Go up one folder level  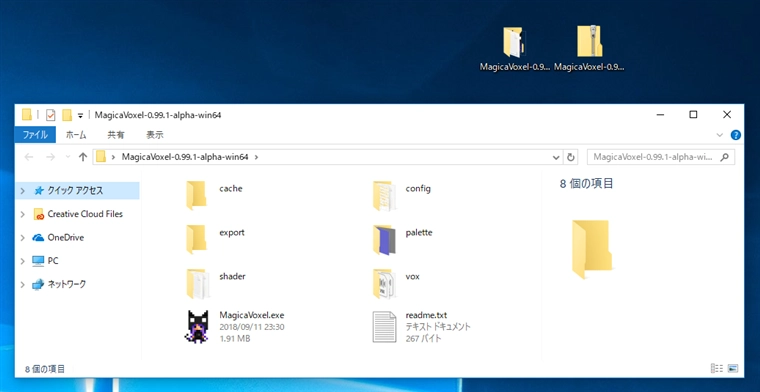click(x=83, y=157)
